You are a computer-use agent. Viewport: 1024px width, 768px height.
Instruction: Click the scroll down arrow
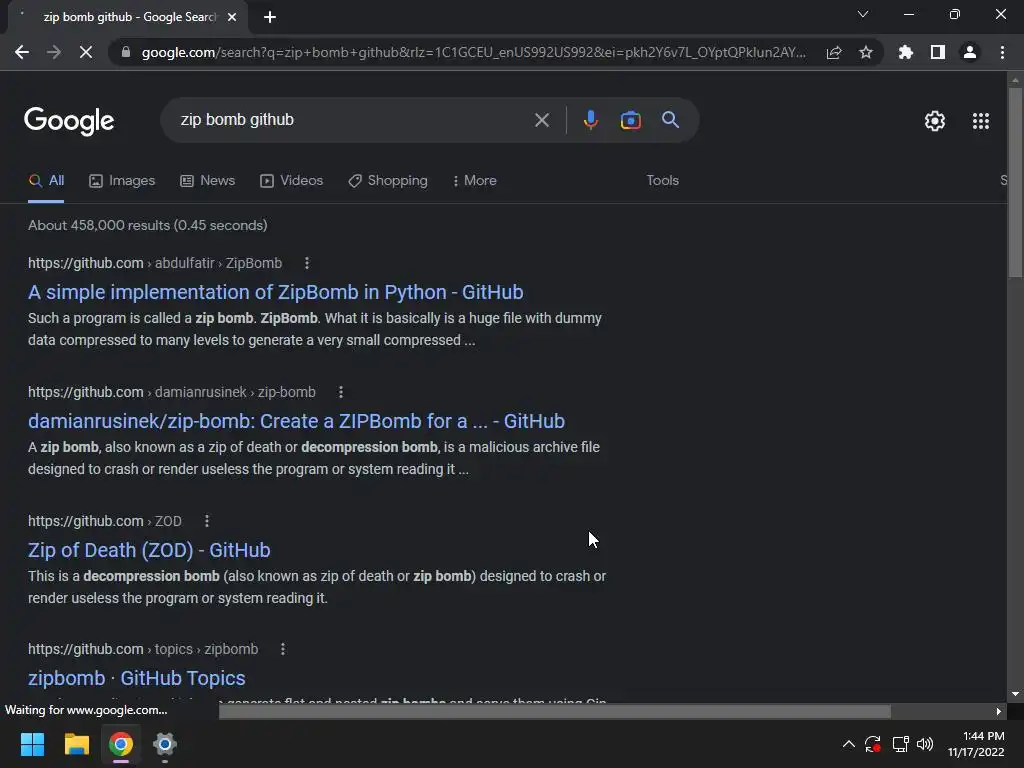click(x=1015, y=694)
